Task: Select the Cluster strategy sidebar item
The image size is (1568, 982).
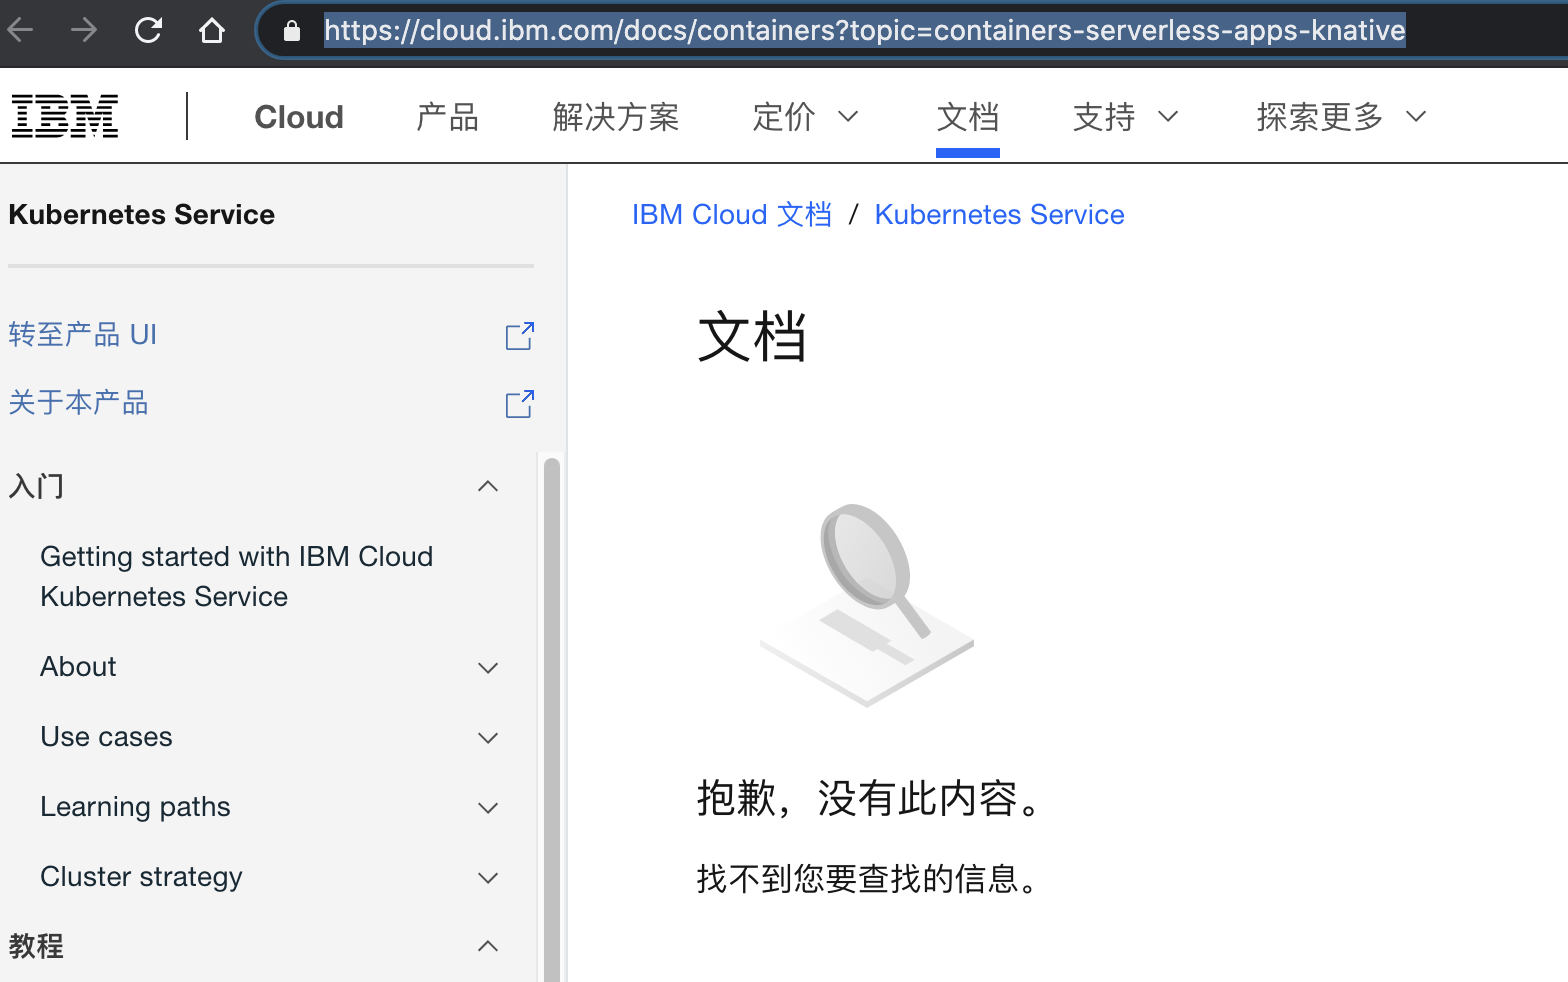Action: 141,876
